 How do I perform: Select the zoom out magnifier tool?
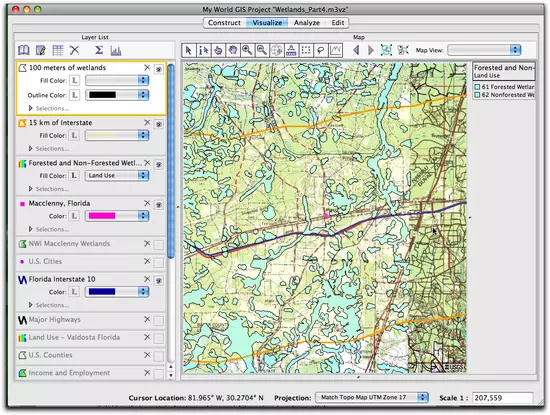click(x=262, y=51)
